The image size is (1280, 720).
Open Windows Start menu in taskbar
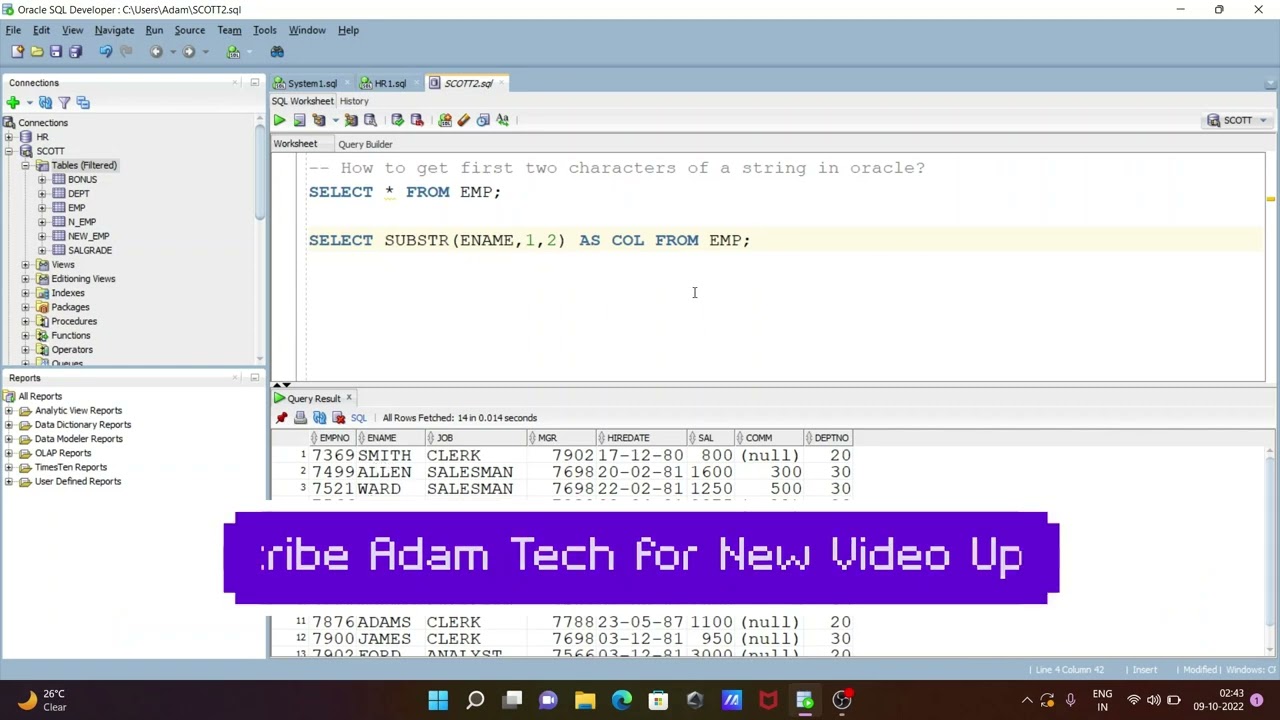coord(438,700)
